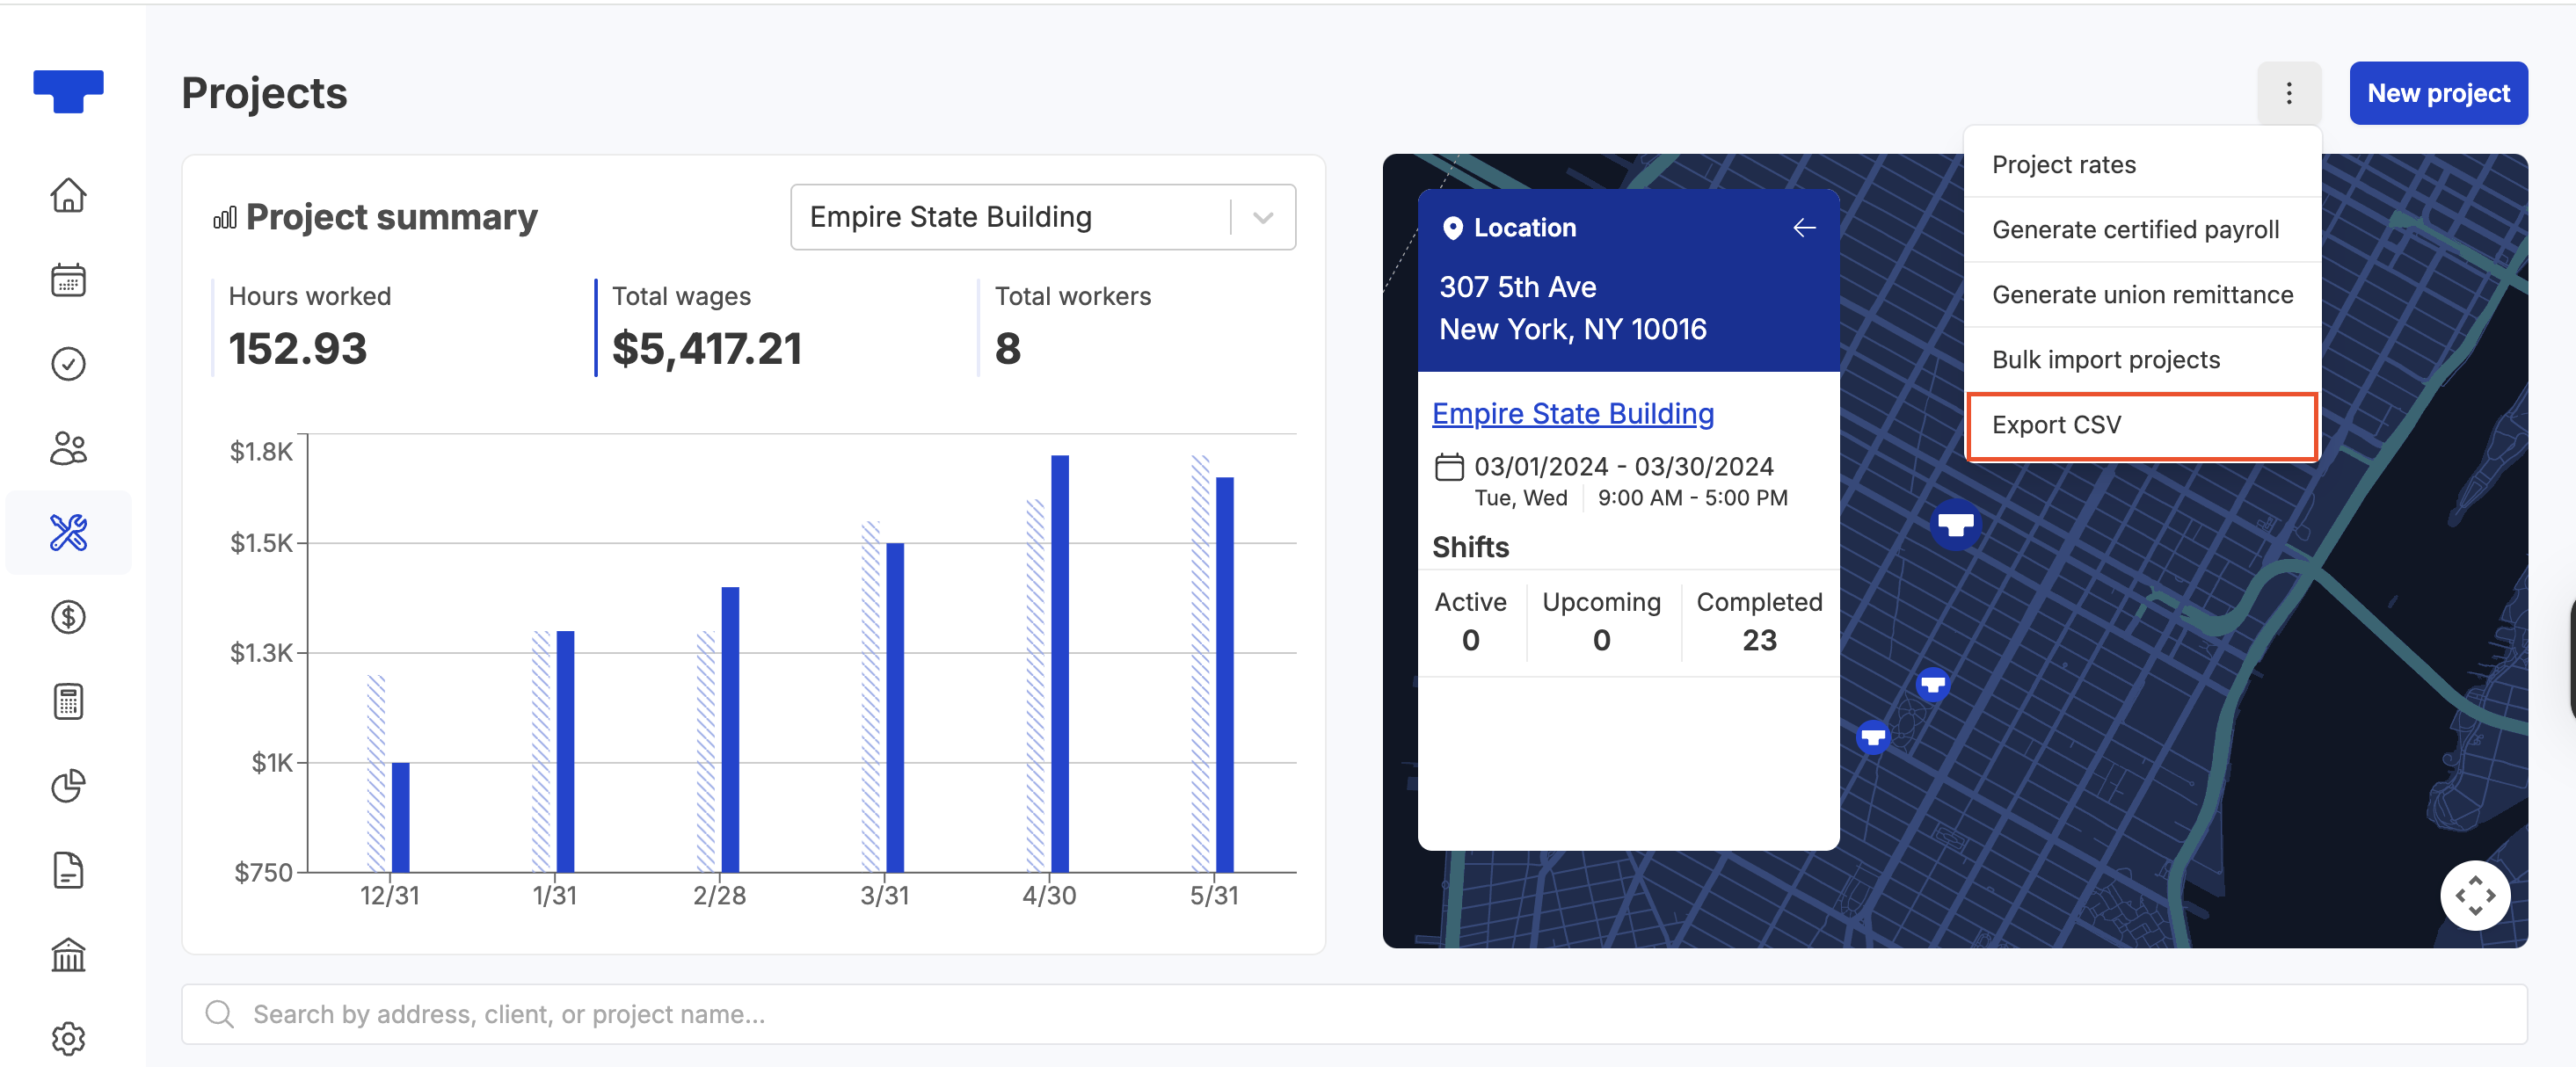This screenshot has width=2576, height=1067.
Task: Click the back arrow in Location card
Action: click(1804, 228)
